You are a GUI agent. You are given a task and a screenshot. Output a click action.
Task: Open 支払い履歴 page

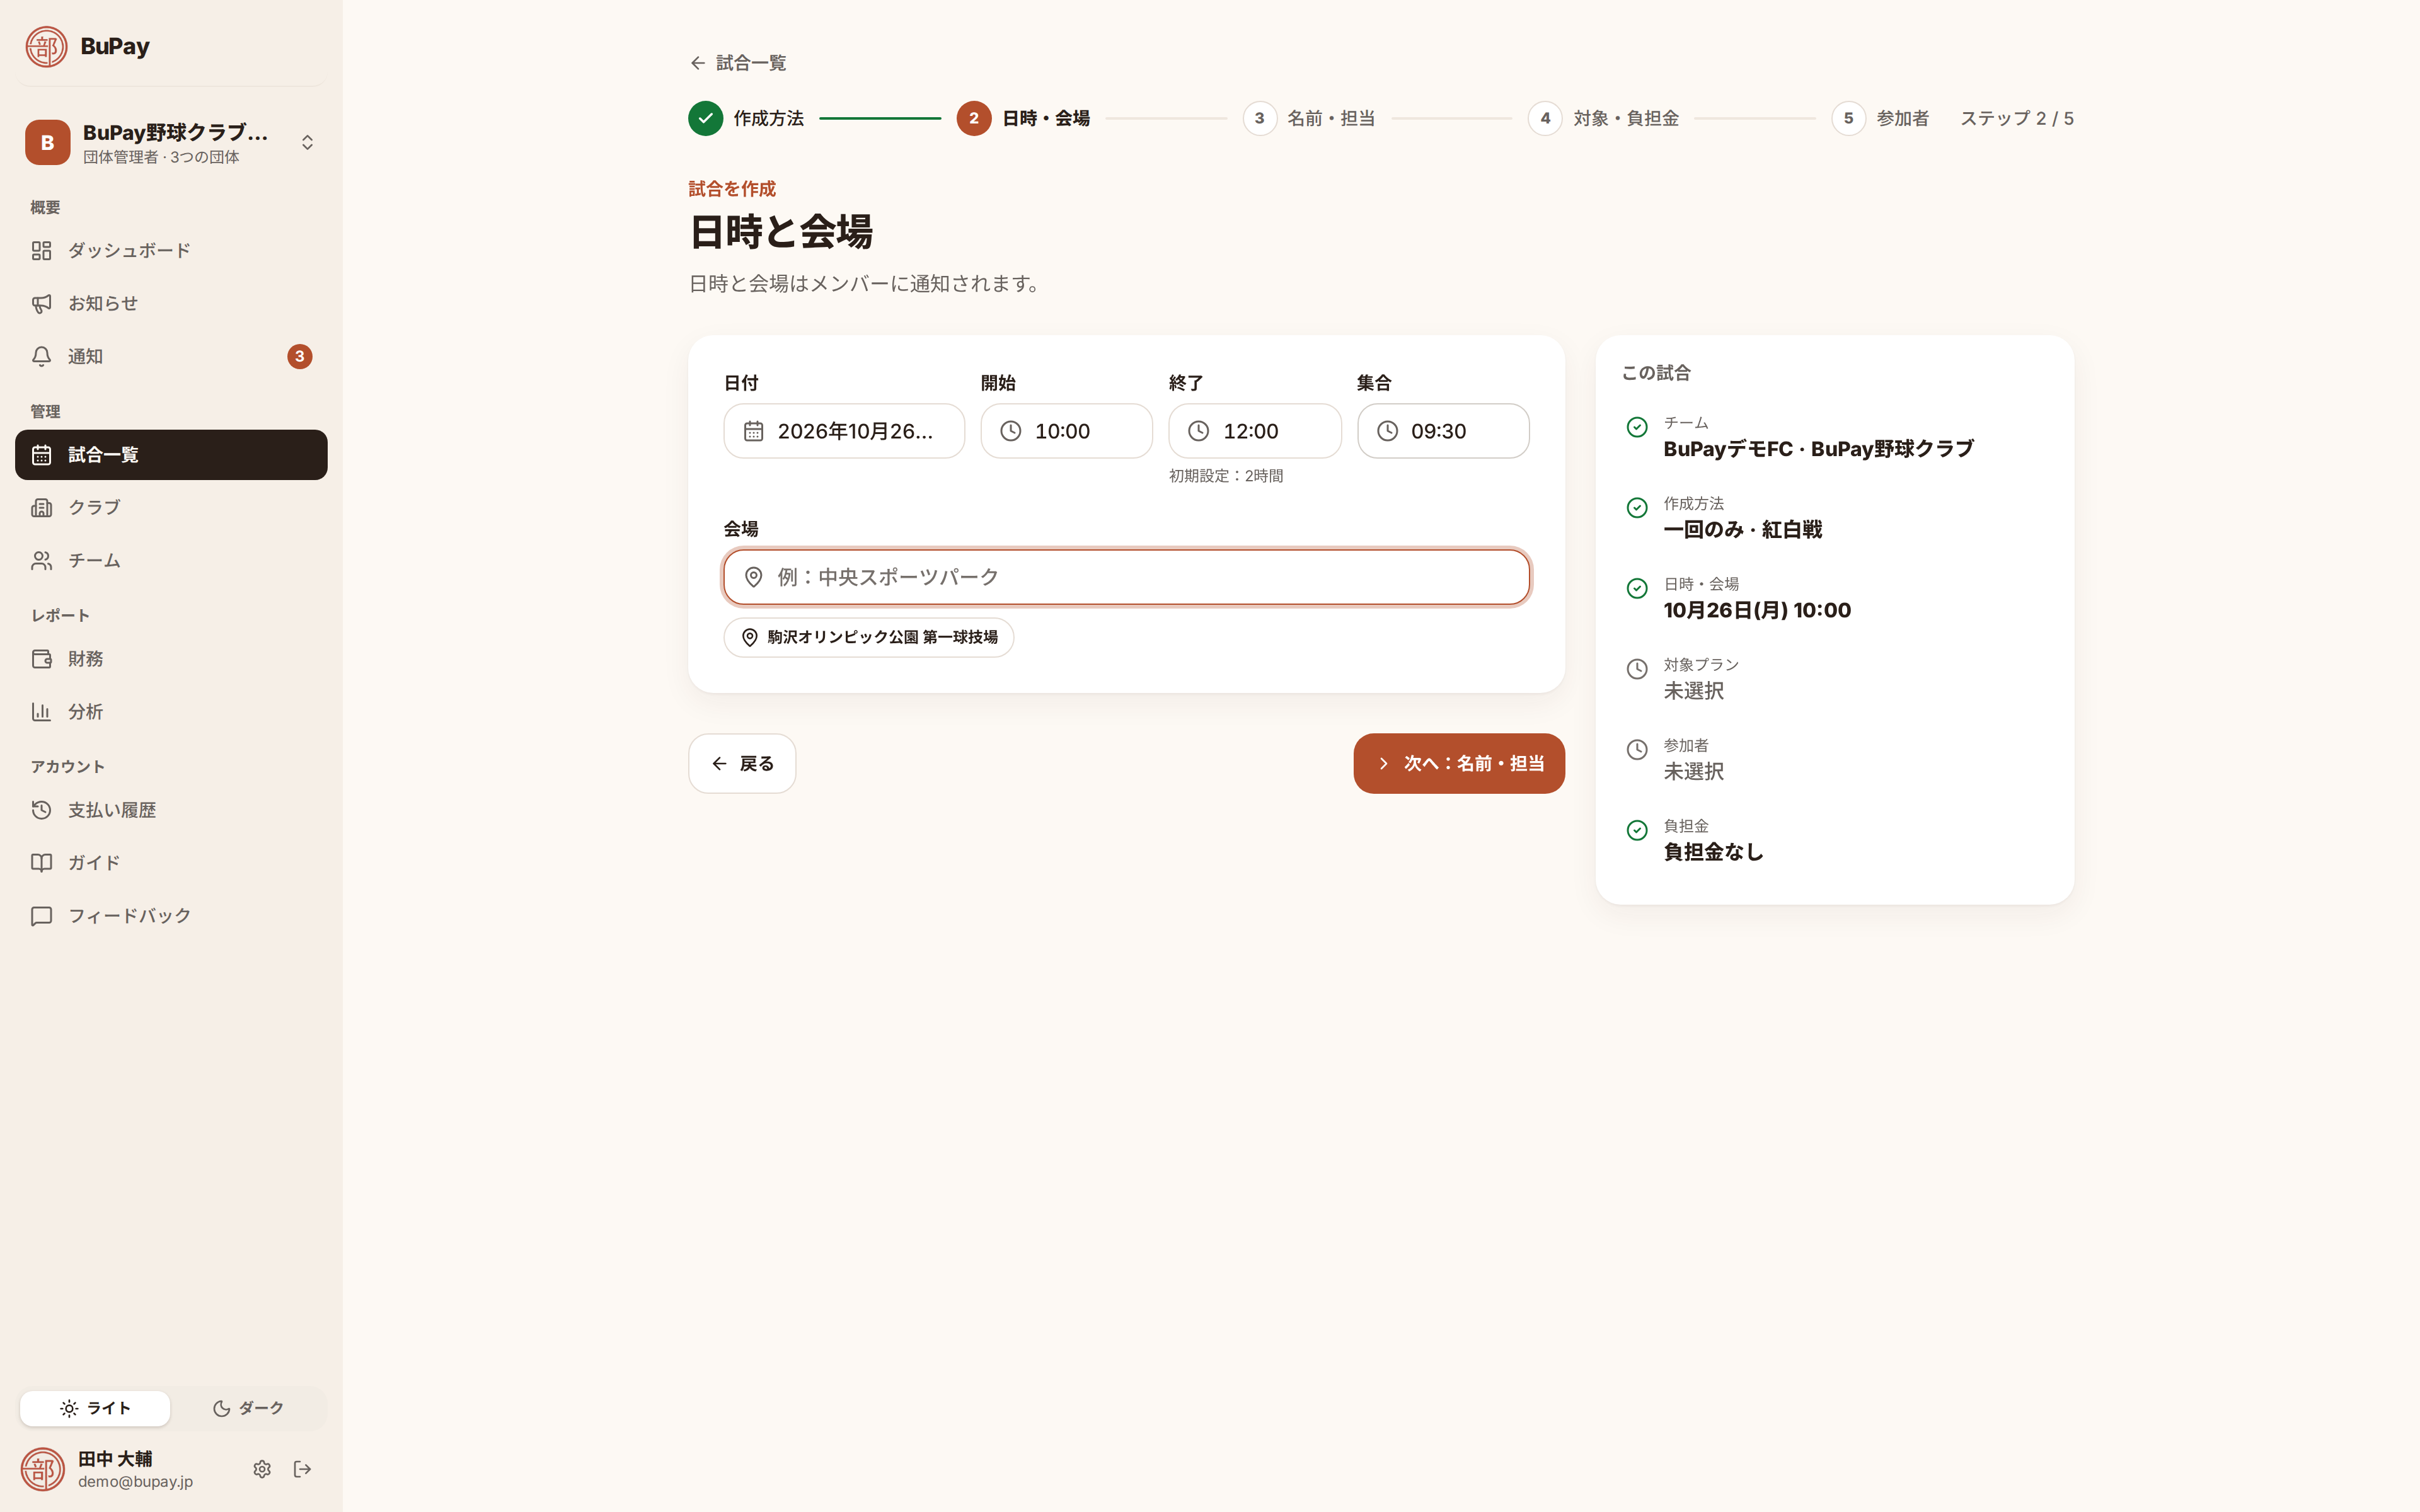tap(171, 810)
